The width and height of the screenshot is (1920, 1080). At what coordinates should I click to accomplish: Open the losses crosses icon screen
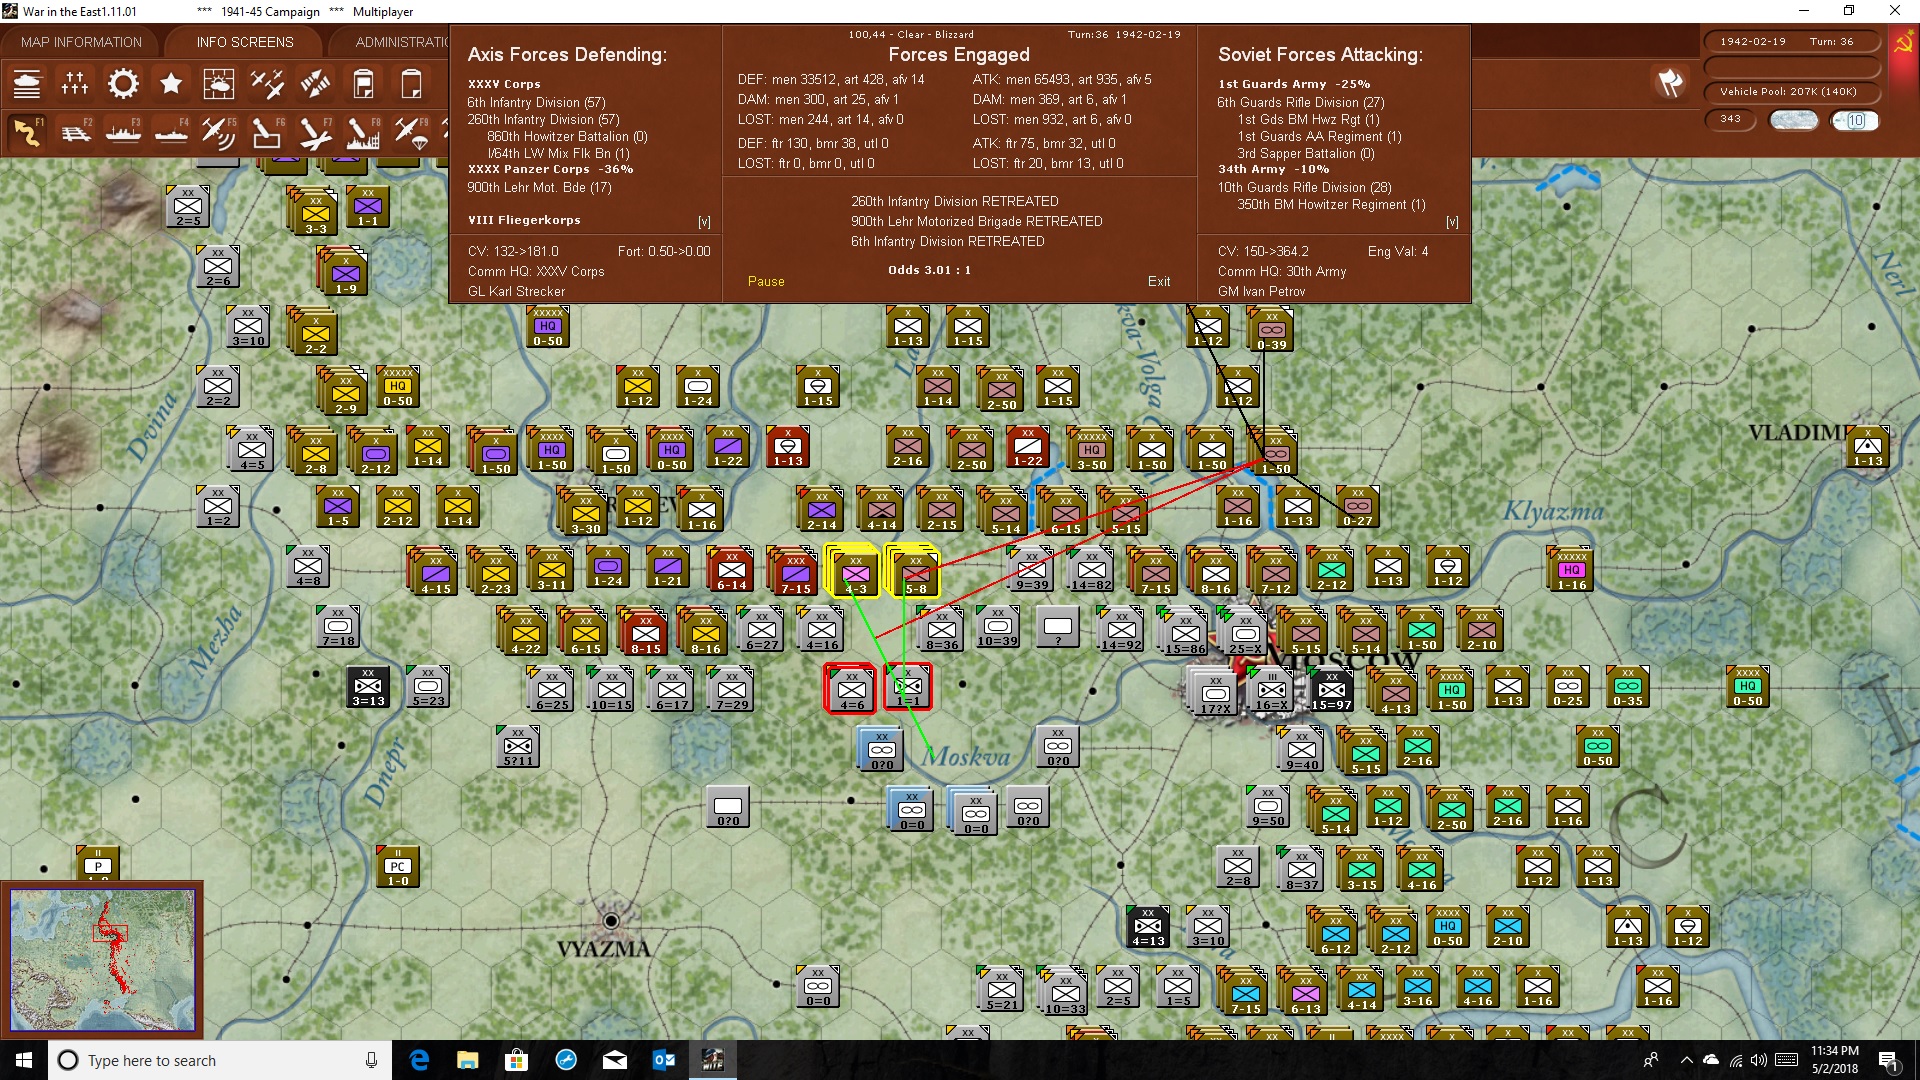75,84
